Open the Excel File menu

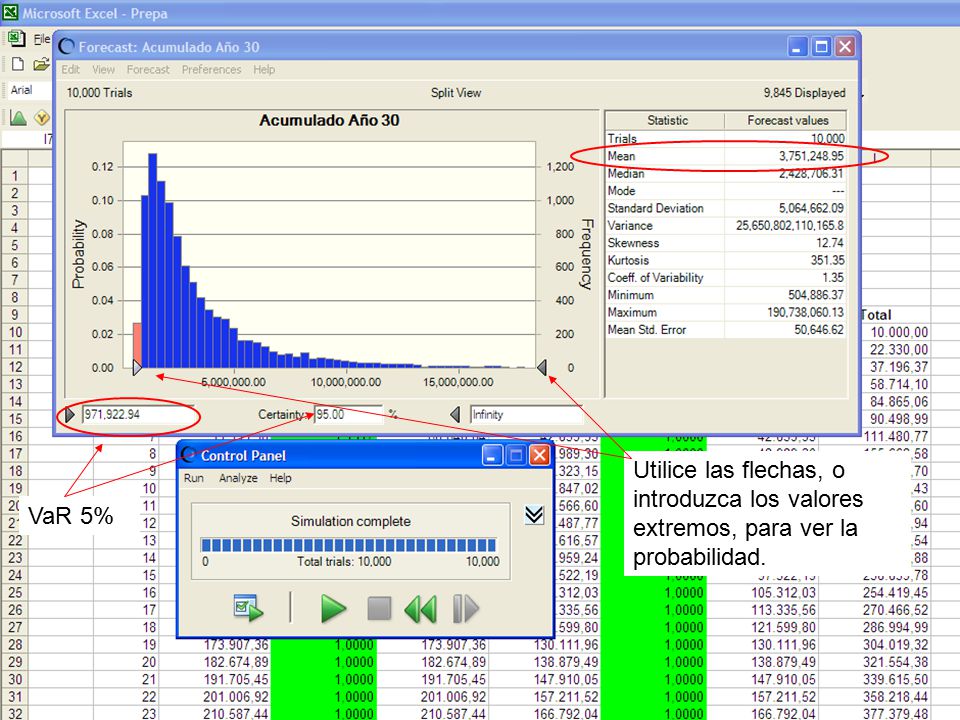pyautogui.click(x=42, y=39)
